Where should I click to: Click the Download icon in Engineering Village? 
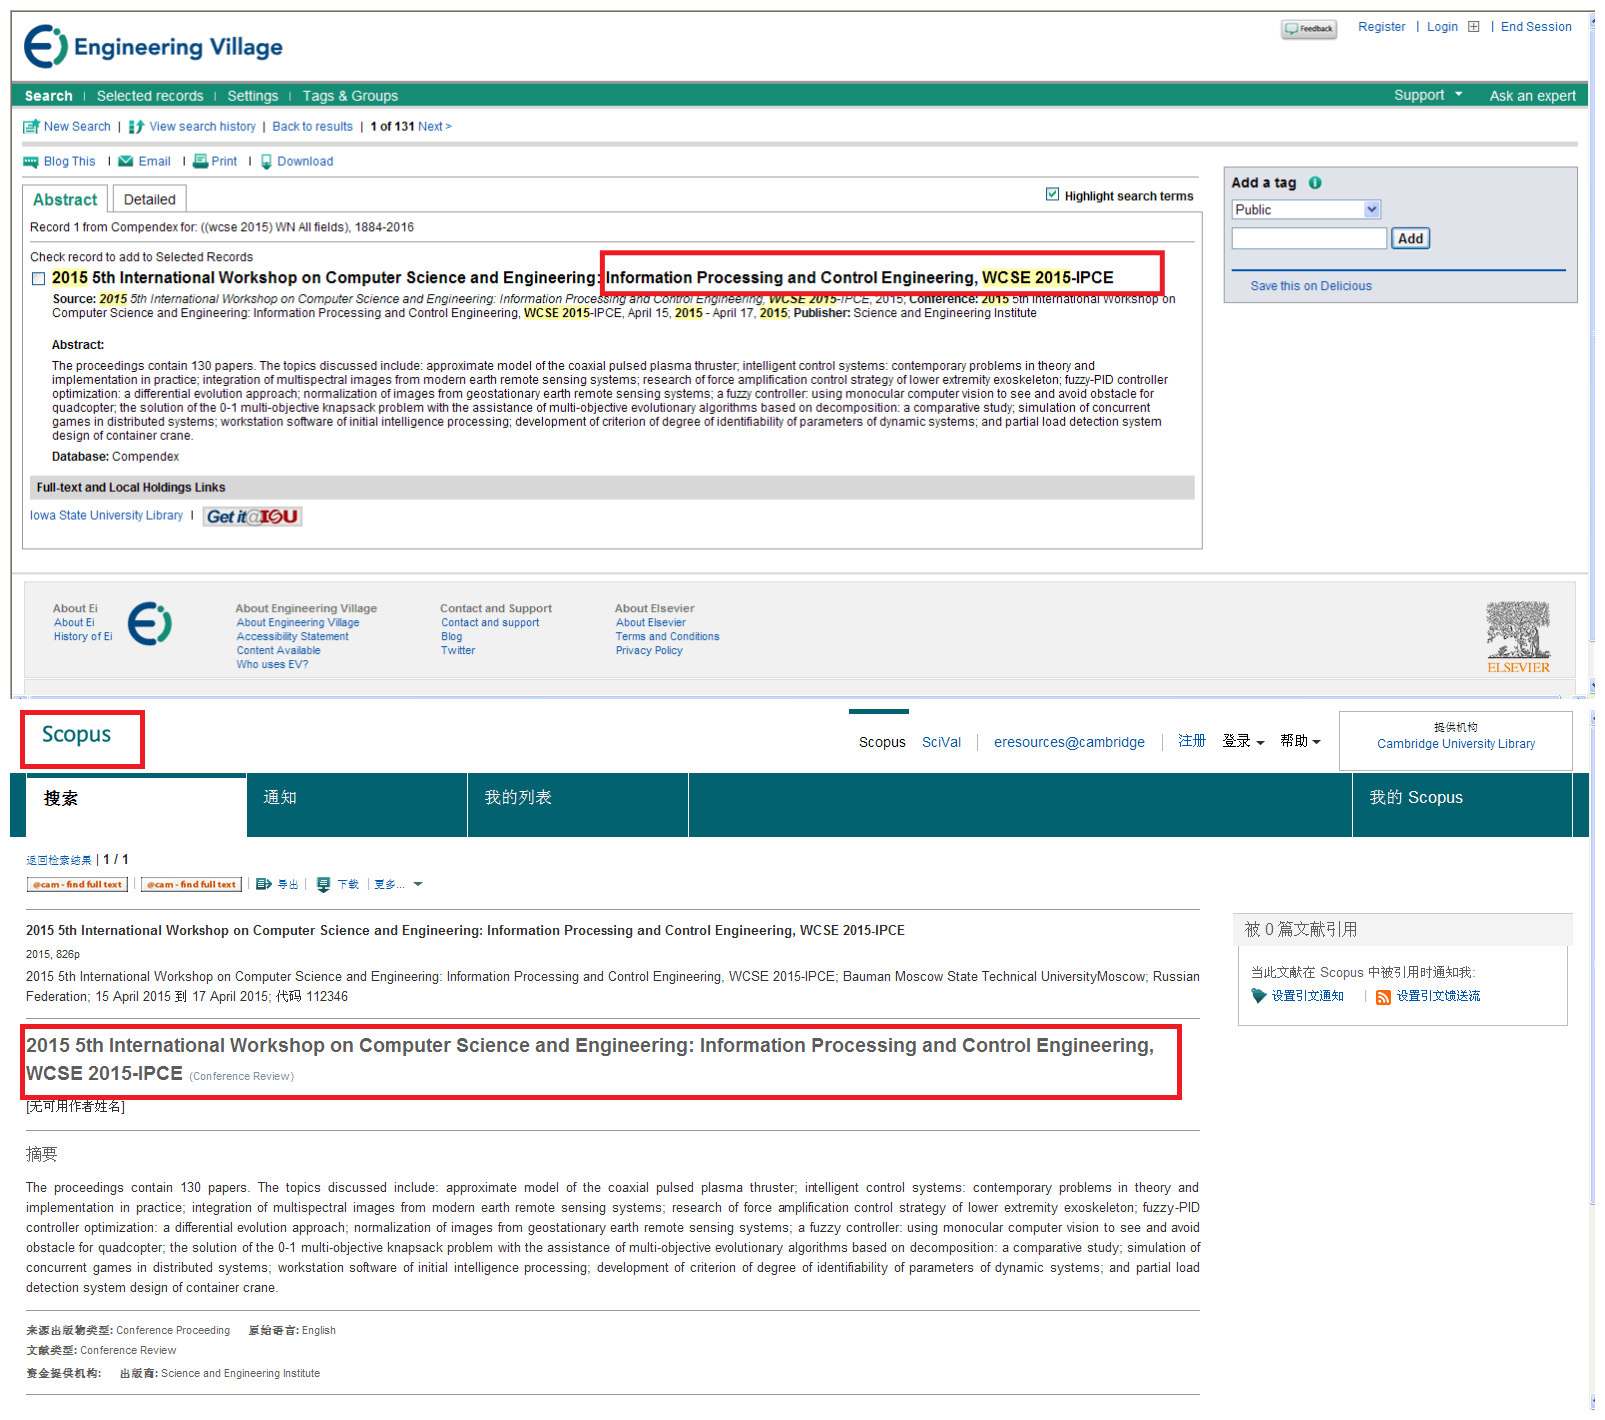pos(266,162)
